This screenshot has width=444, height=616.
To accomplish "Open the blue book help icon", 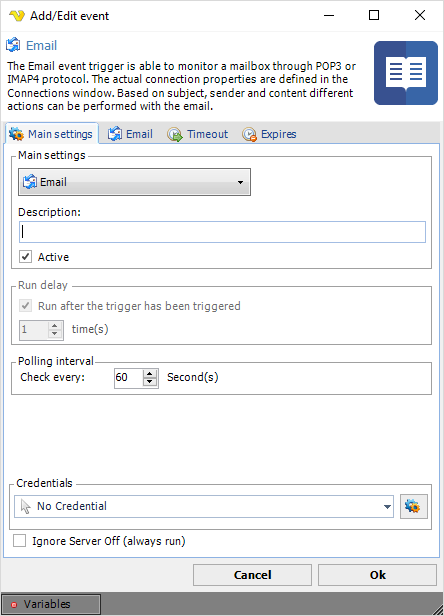I will (x=405, y=73).
